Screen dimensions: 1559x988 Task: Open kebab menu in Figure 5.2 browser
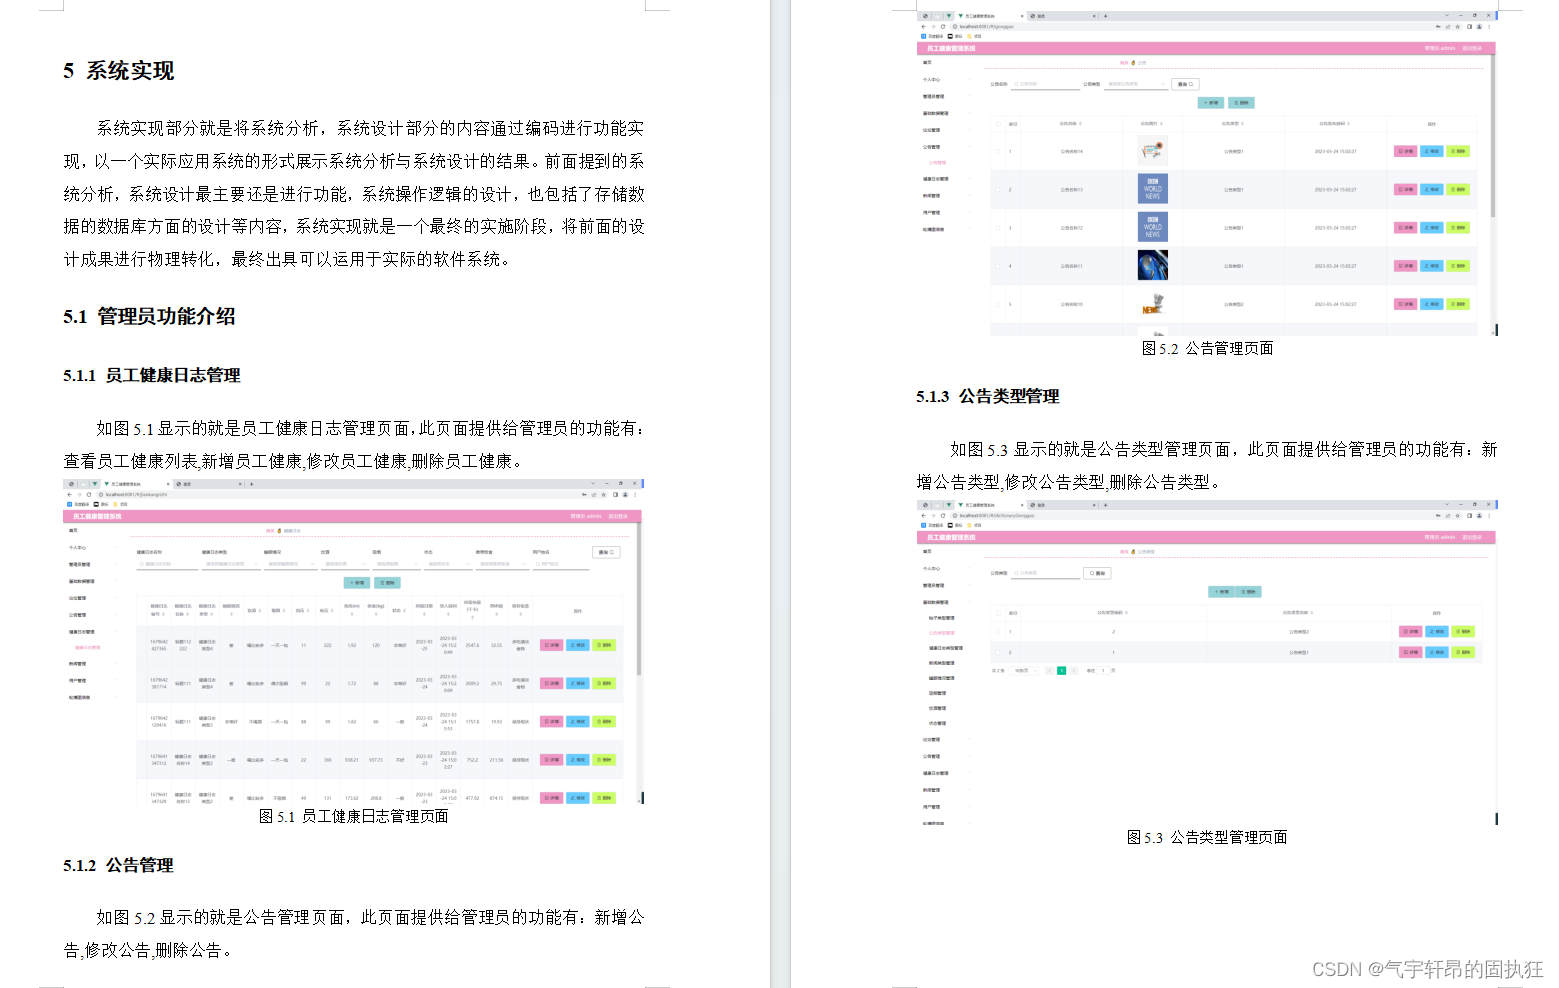1489,26
